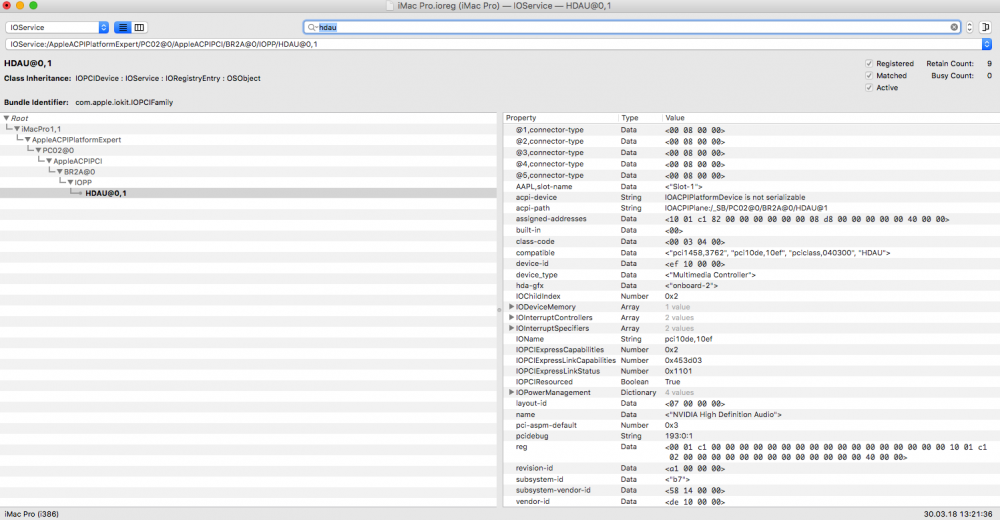Select the @1,connector-type property row

coord(751,130)
